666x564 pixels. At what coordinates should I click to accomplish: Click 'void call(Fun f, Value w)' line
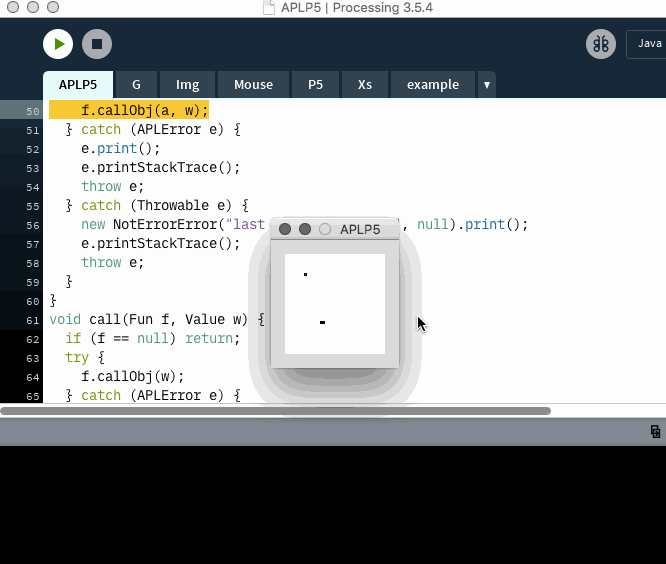(x=157, y=319)
